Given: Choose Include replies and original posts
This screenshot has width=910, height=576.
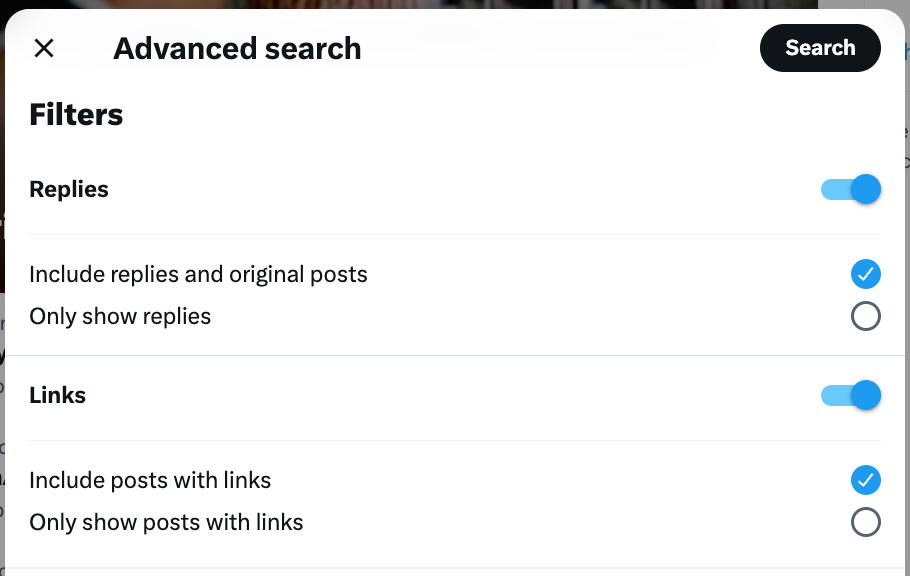Looking at the screenshot, I should 198,274.
